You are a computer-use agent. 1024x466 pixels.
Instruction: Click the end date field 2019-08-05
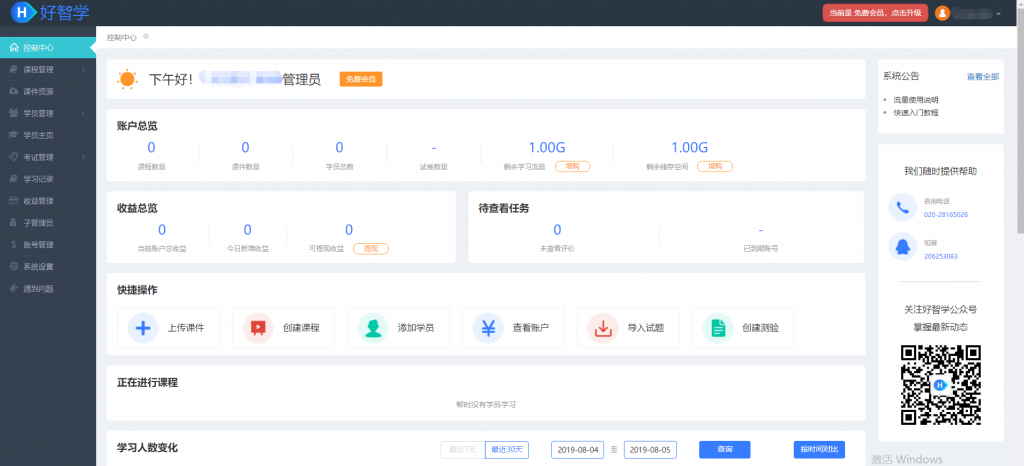[650, 450]
